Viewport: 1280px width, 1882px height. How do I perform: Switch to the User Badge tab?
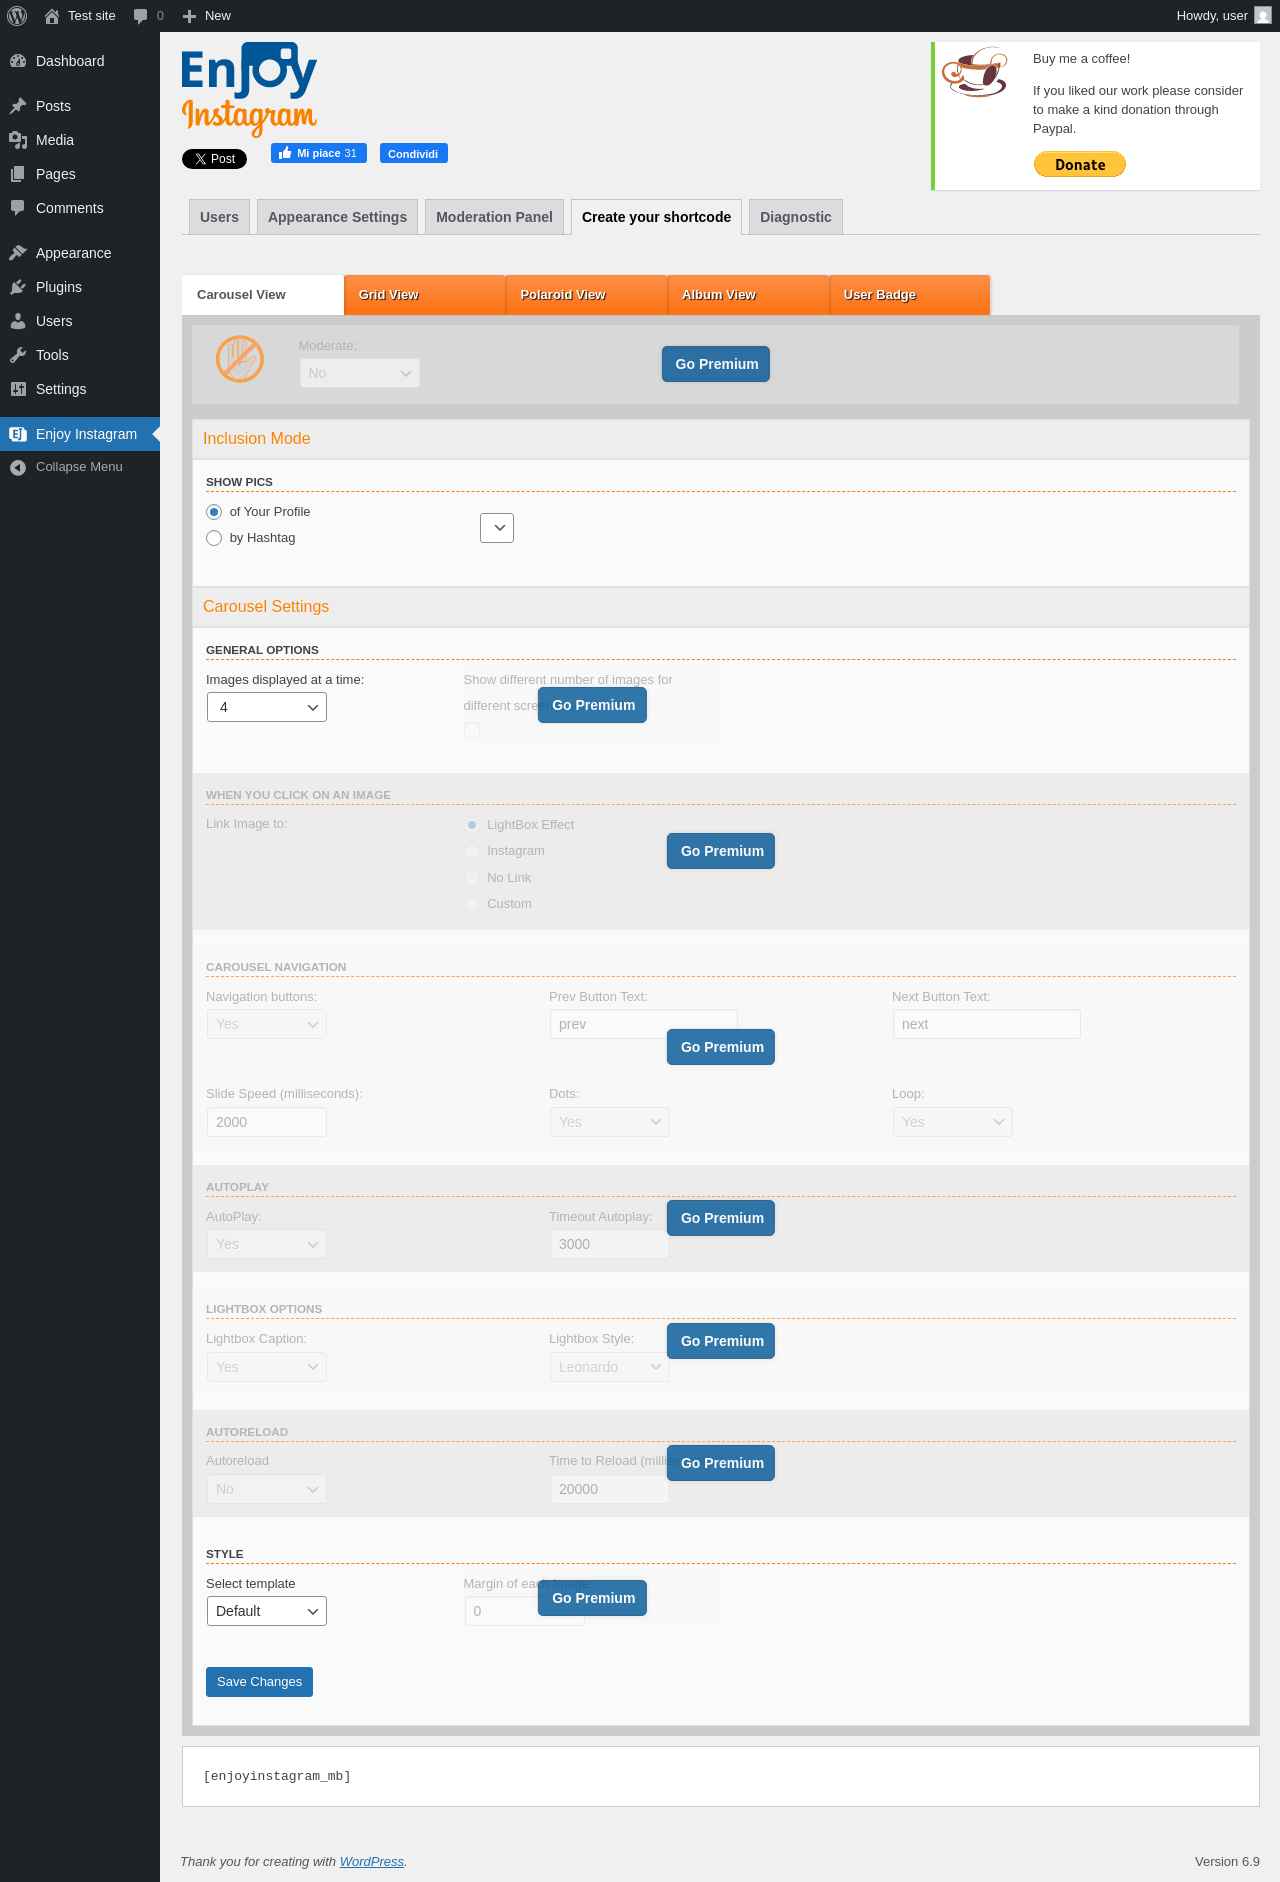pos(910,295)
